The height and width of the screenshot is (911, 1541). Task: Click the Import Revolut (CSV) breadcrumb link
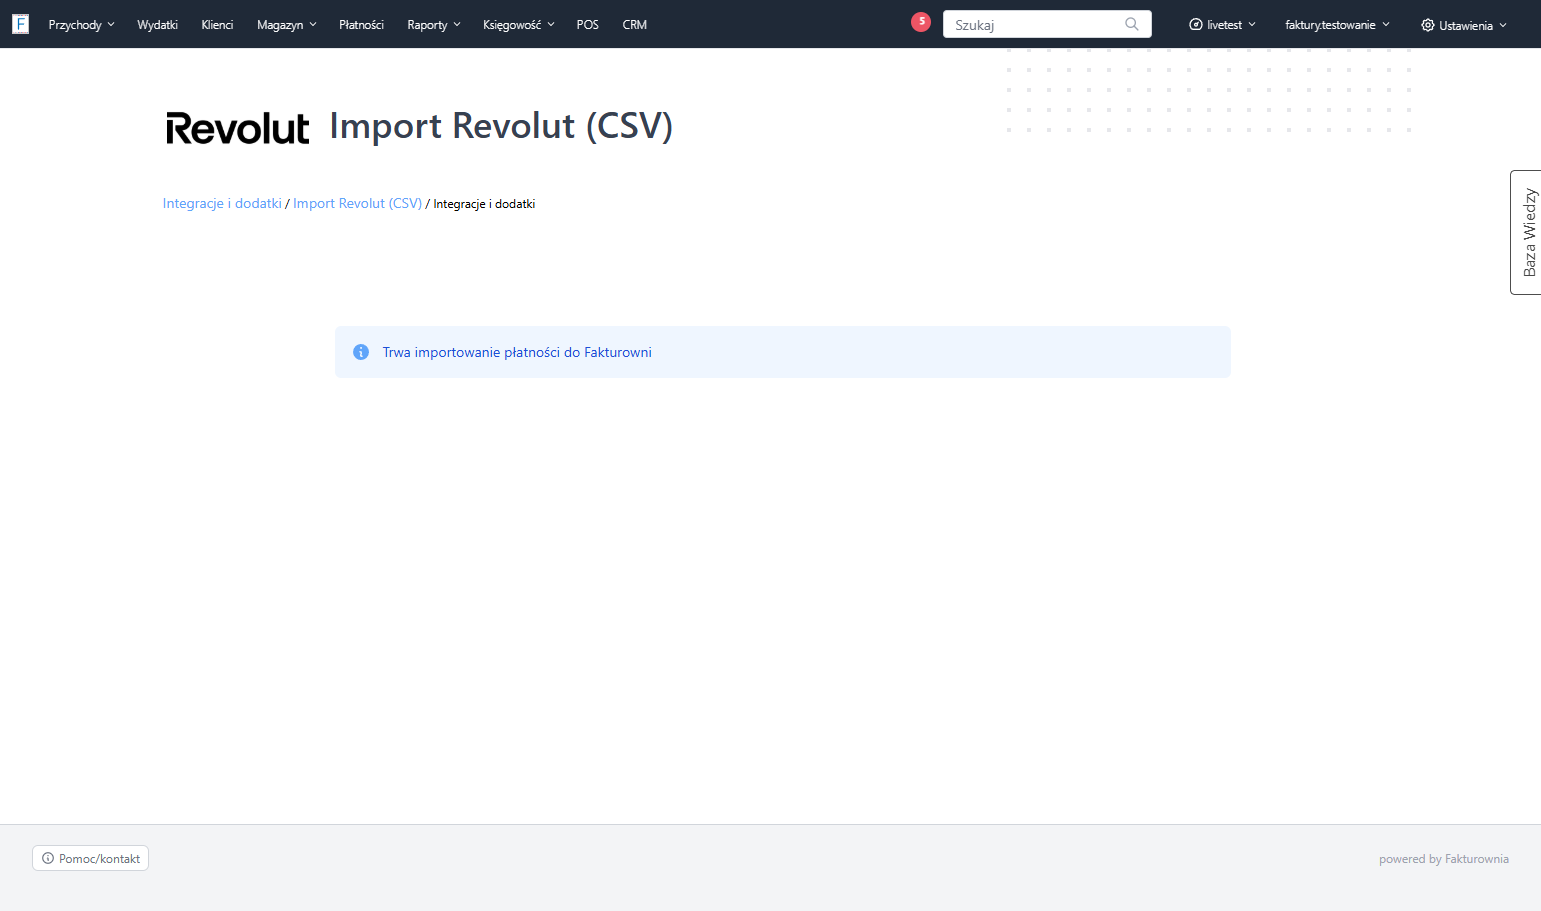coord(357,203)
